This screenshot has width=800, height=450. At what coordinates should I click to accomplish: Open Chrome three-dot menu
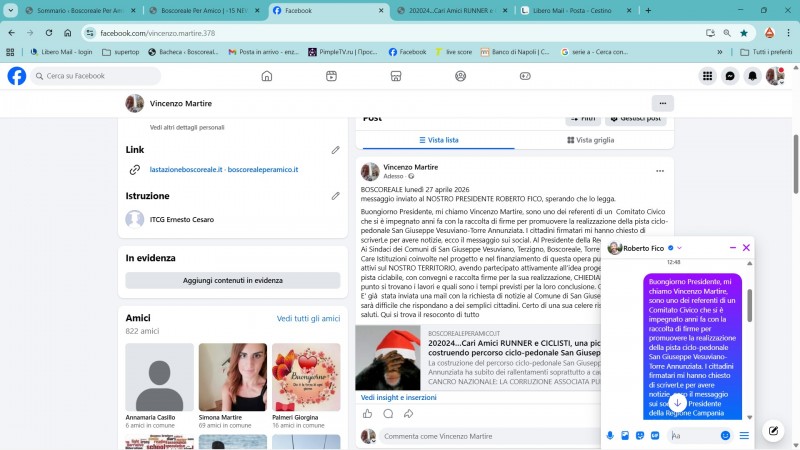(x=788, y=33)
